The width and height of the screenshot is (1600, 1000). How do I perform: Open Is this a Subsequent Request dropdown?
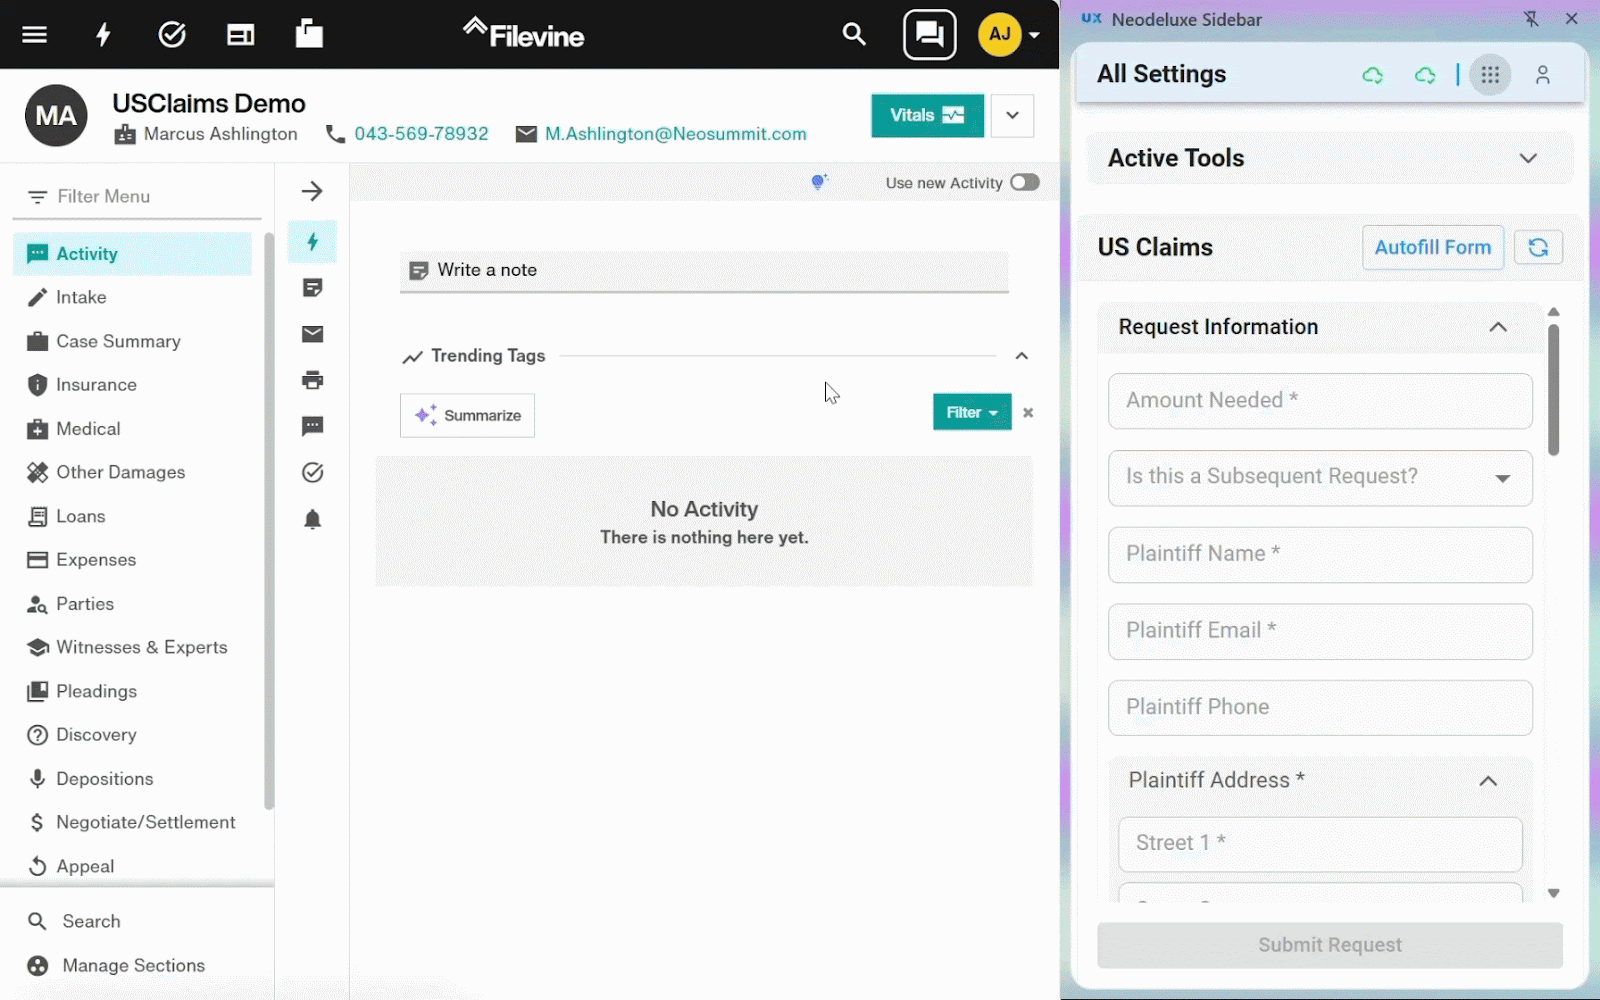pos(1320,478)
